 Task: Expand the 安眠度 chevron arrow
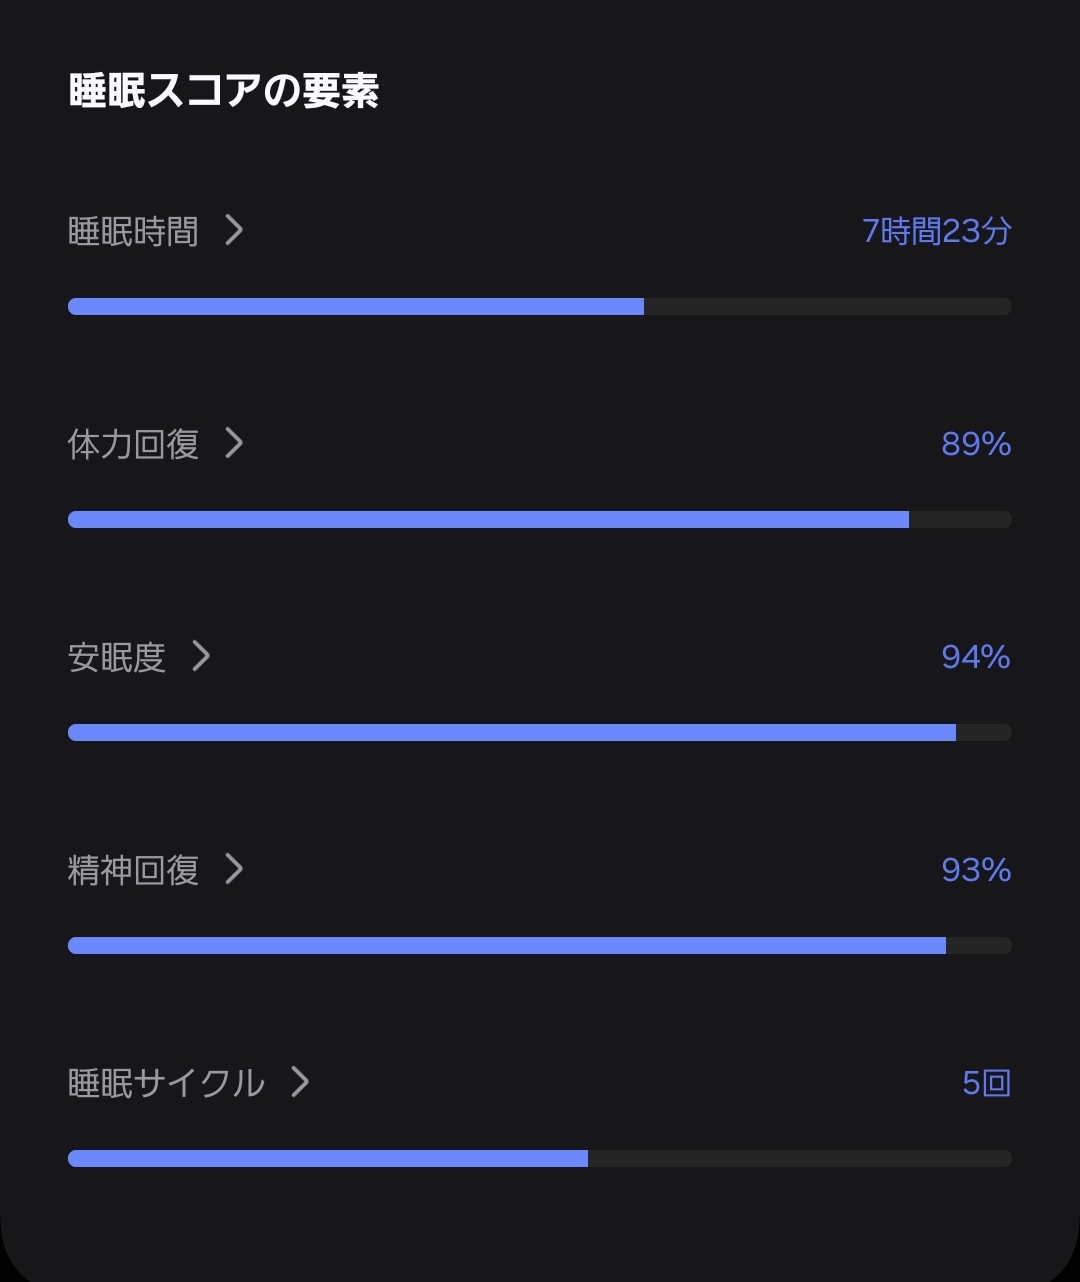click(201, 656)
